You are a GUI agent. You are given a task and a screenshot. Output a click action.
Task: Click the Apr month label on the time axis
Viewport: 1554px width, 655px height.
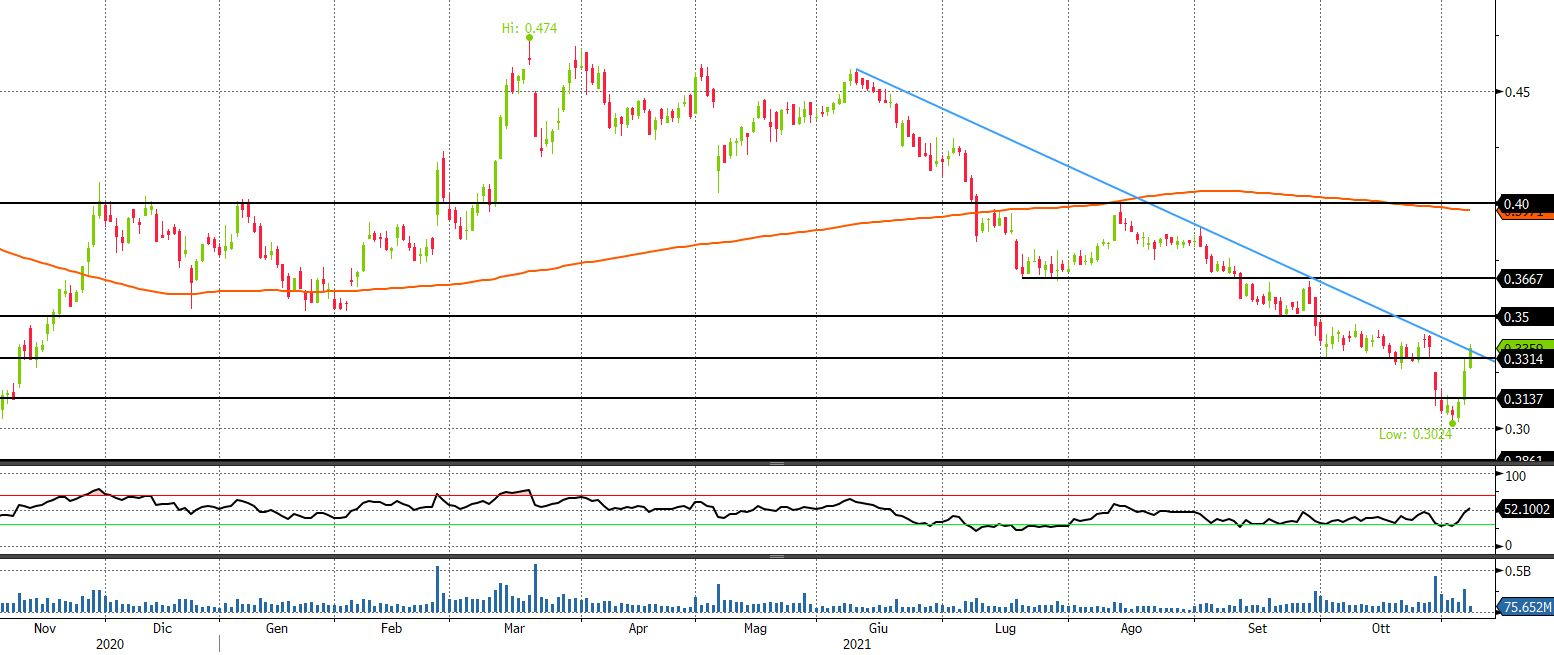pyautogui.click(x=638, y=629)
